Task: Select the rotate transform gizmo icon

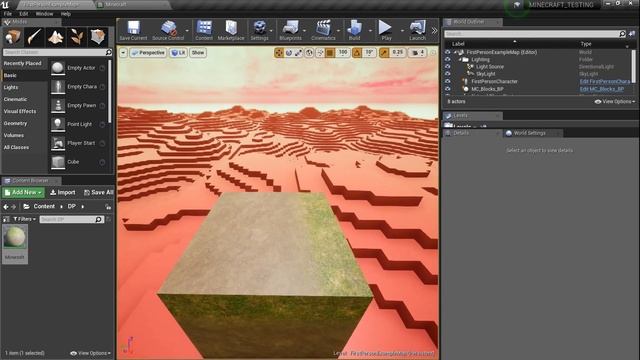Action: tap(289, 53)
